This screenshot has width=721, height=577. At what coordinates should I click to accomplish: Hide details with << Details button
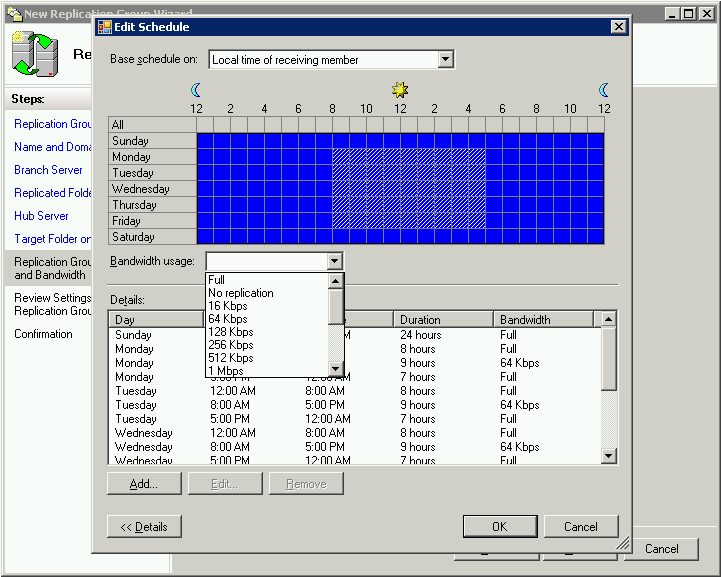tap(144, 527)
